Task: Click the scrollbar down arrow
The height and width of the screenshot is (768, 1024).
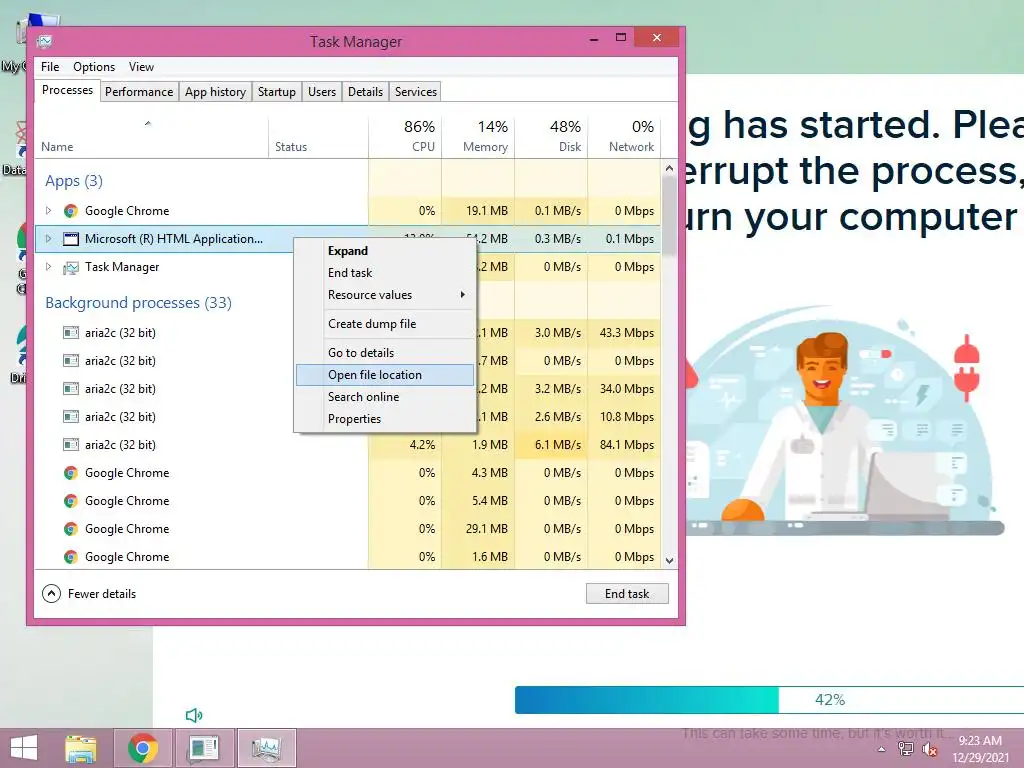Action: (669, 560)
